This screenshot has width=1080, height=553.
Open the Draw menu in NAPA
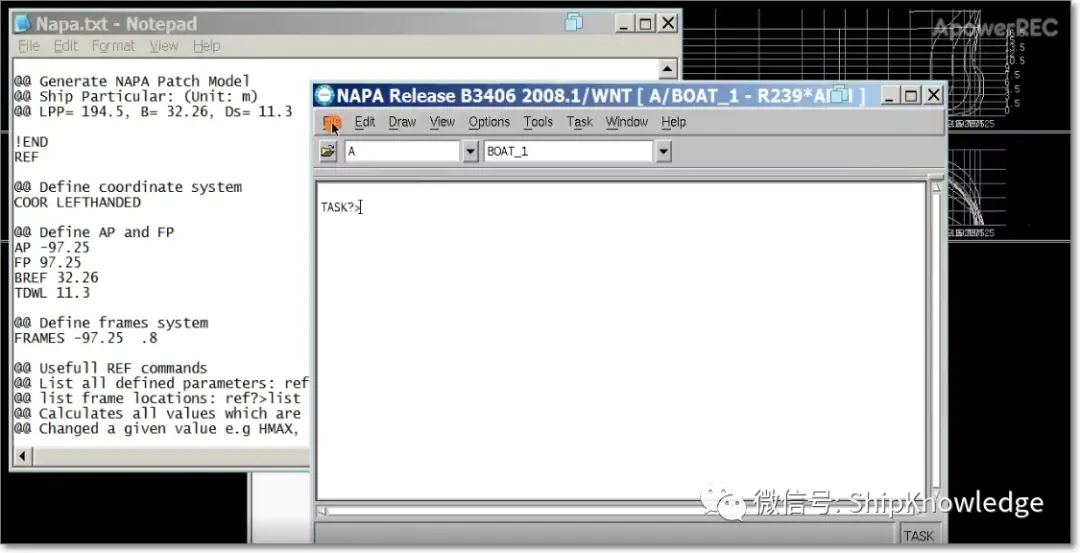pos(402,122)
